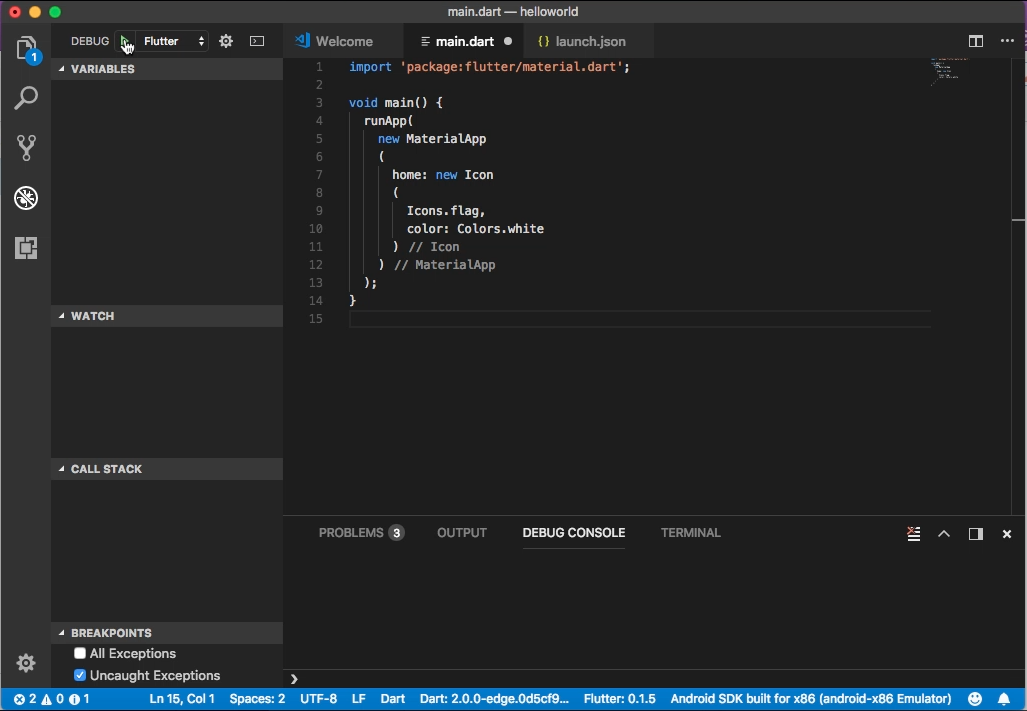This screenshot has height=711, width=1027.
Task: Close main.dart via unsaved dot
Action: 508,41
